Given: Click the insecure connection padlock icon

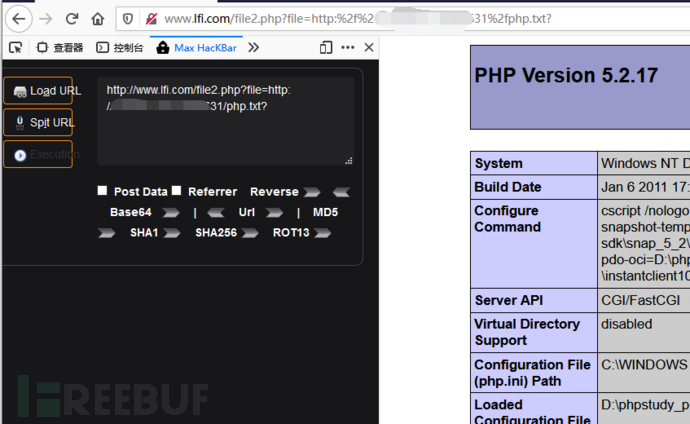Looking at the screenshot, I should 151,19.
